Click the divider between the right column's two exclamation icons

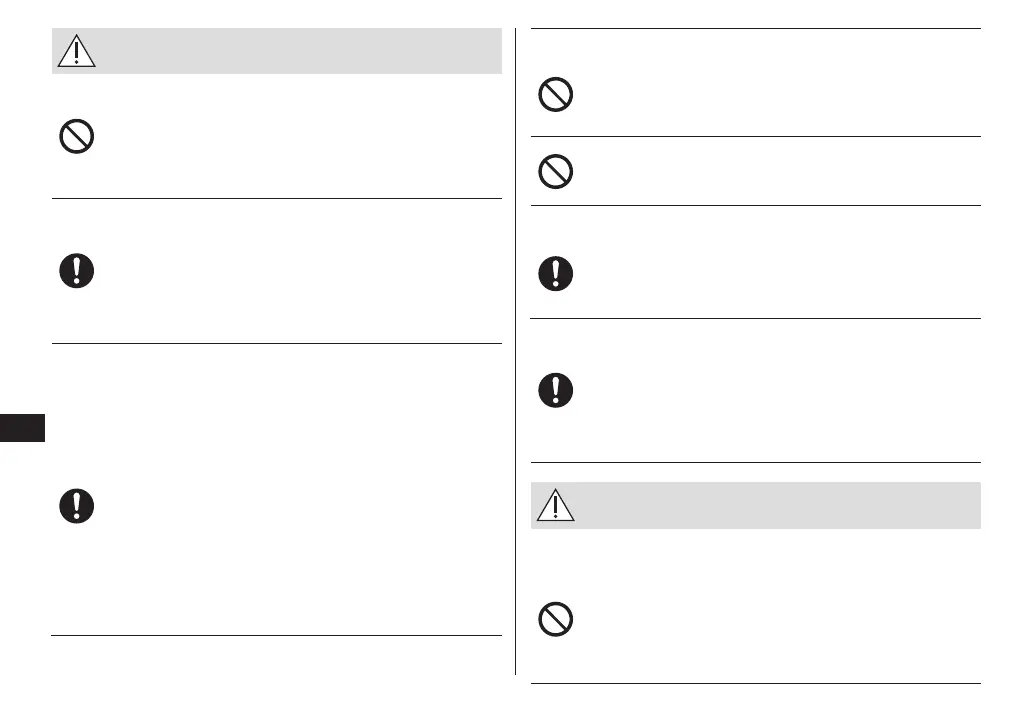[x=755, y=319]
